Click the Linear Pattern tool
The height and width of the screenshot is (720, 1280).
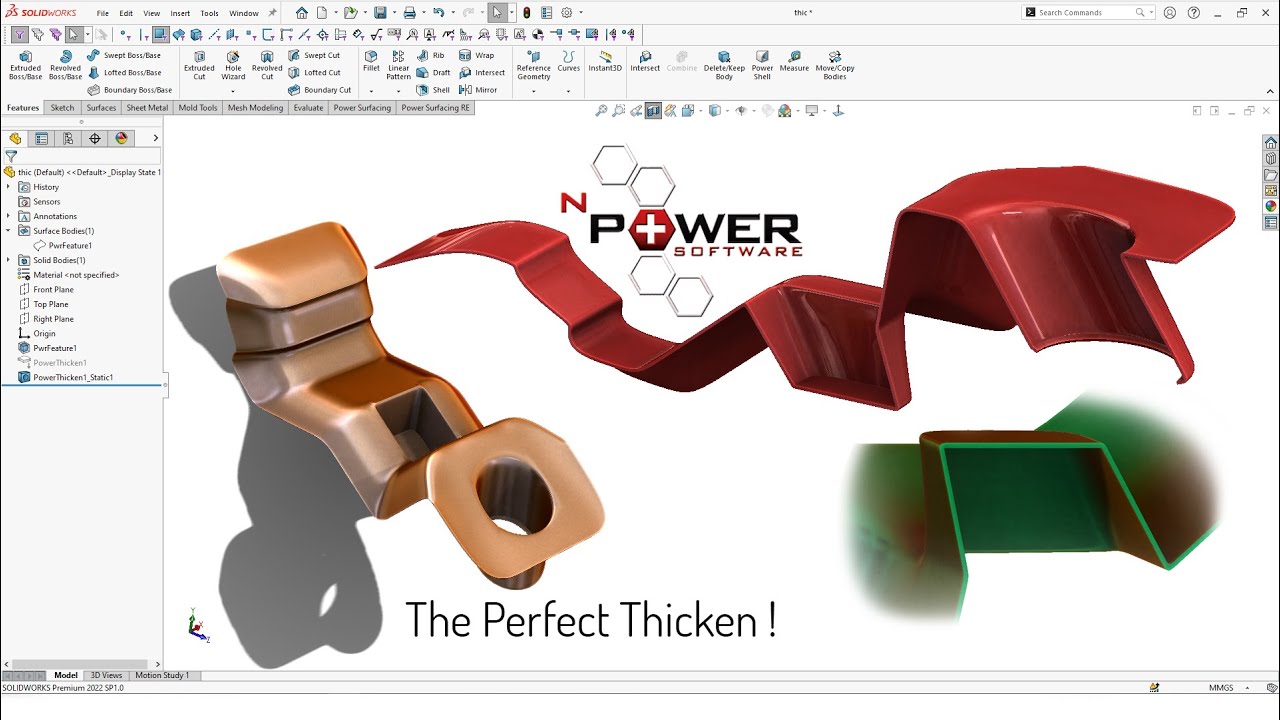(x=398, y=65)
